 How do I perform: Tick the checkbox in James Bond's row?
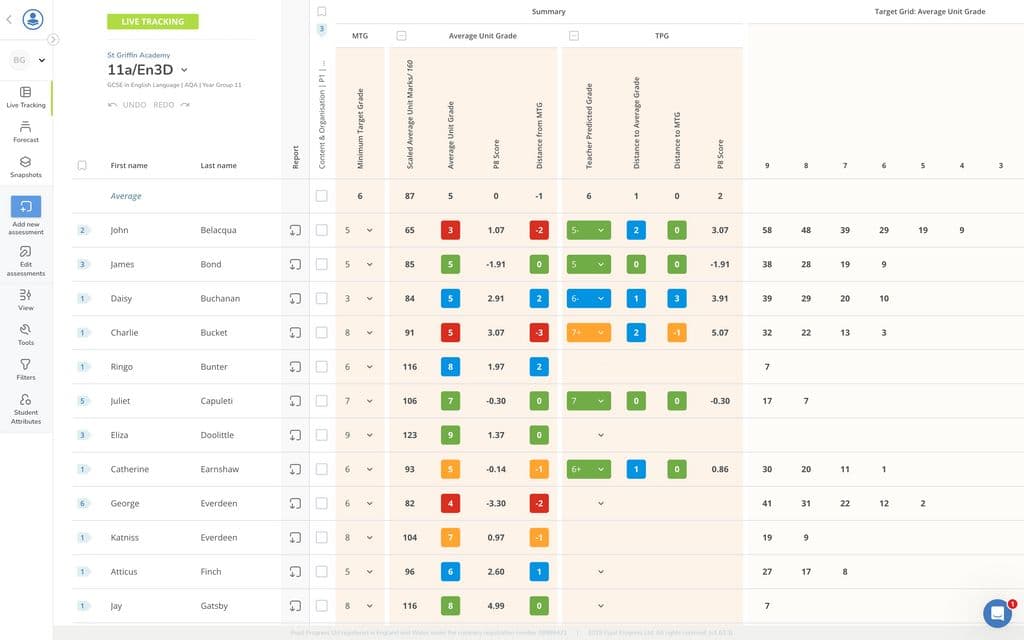pos(321,264)
